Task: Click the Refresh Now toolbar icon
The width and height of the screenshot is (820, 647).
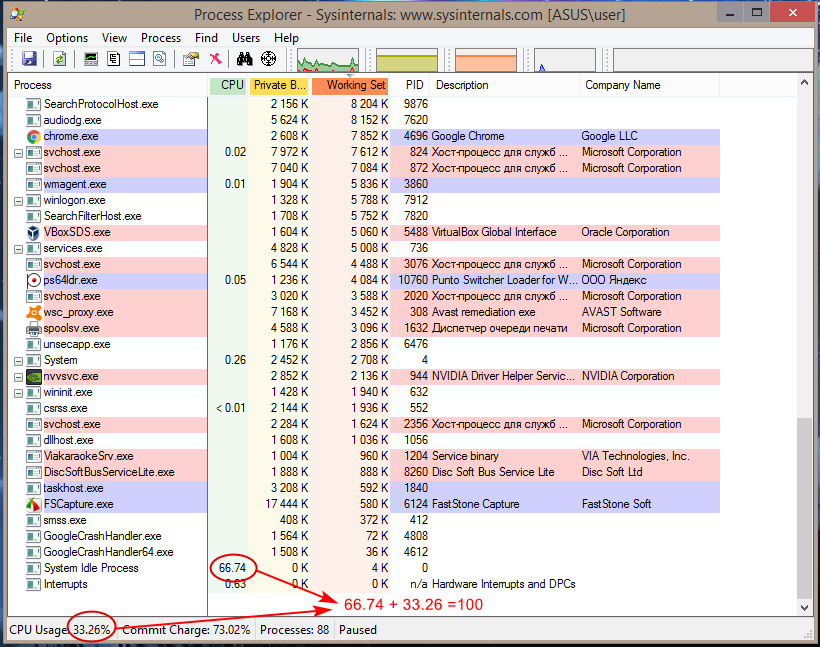Action: point(59,60)
